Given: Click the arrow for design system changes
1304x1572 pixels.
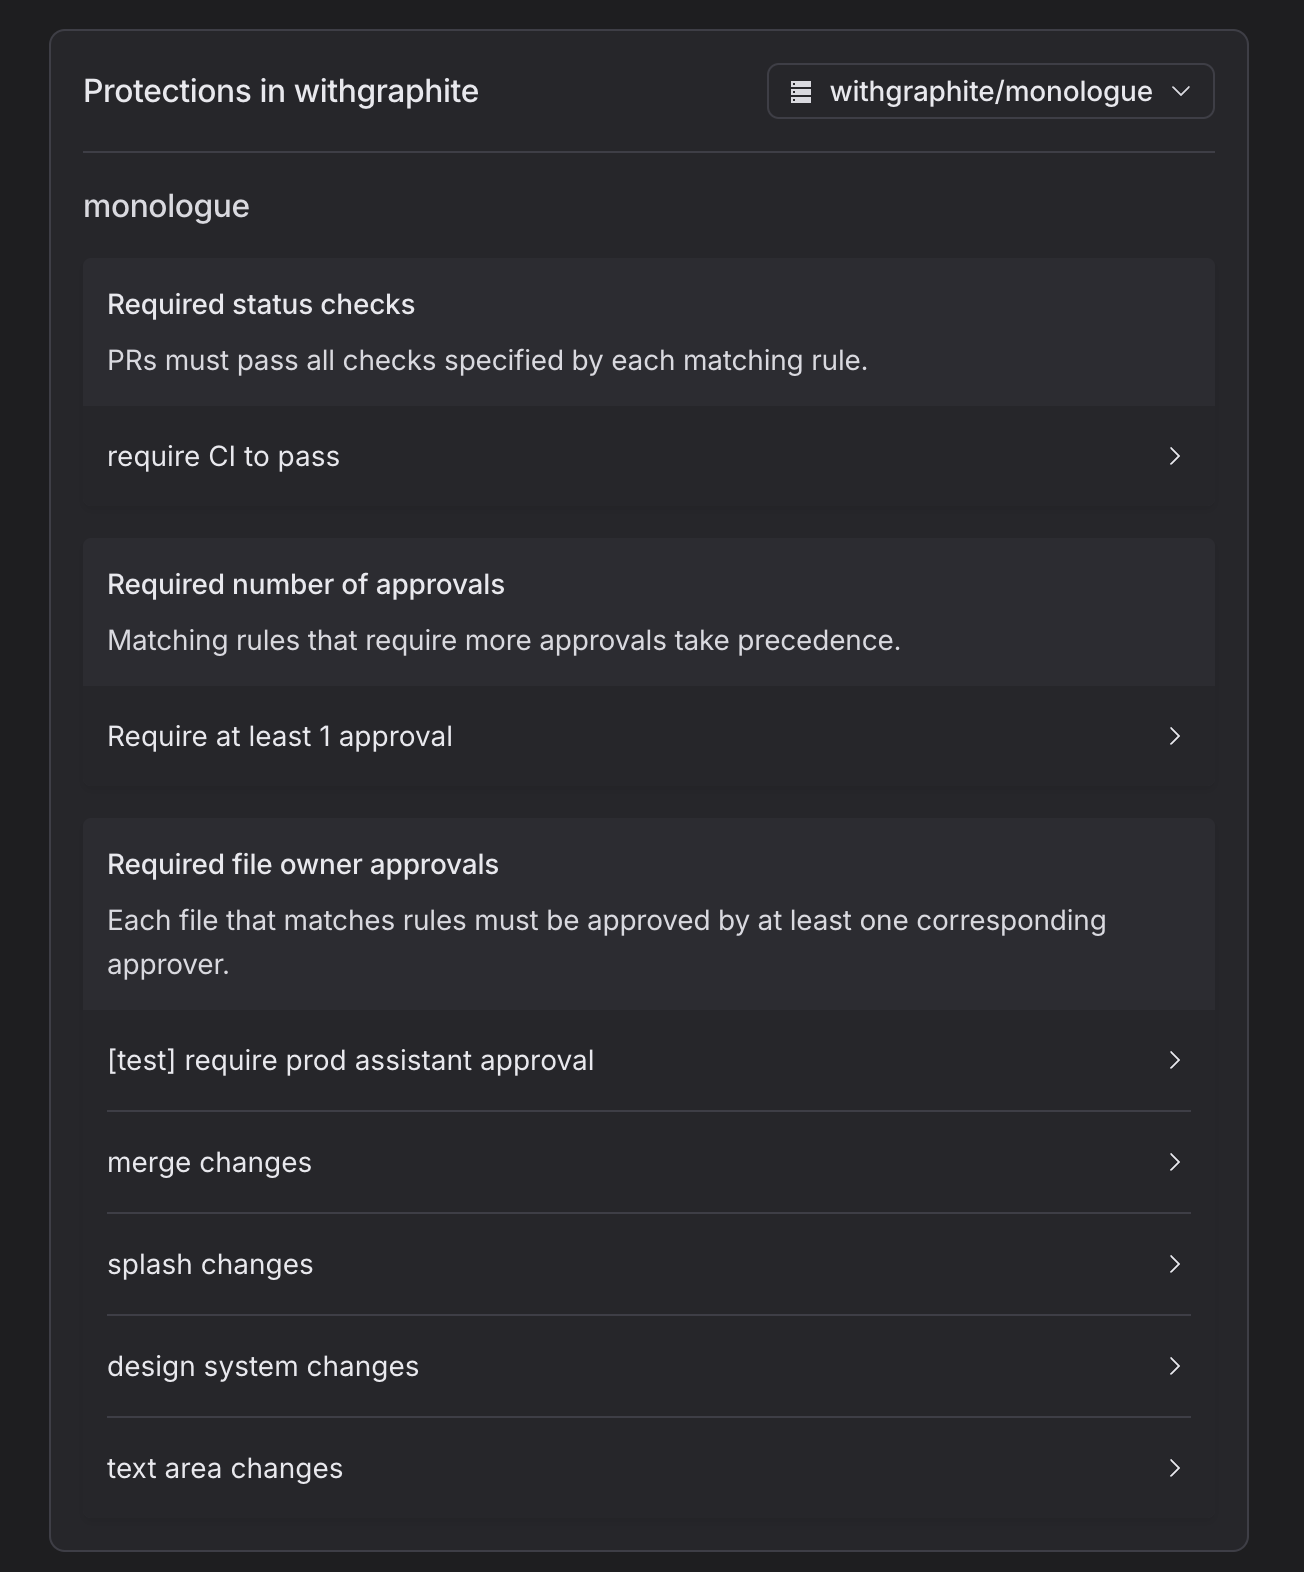Looking at the screenshot, I should click(x=1175, y=1366).
